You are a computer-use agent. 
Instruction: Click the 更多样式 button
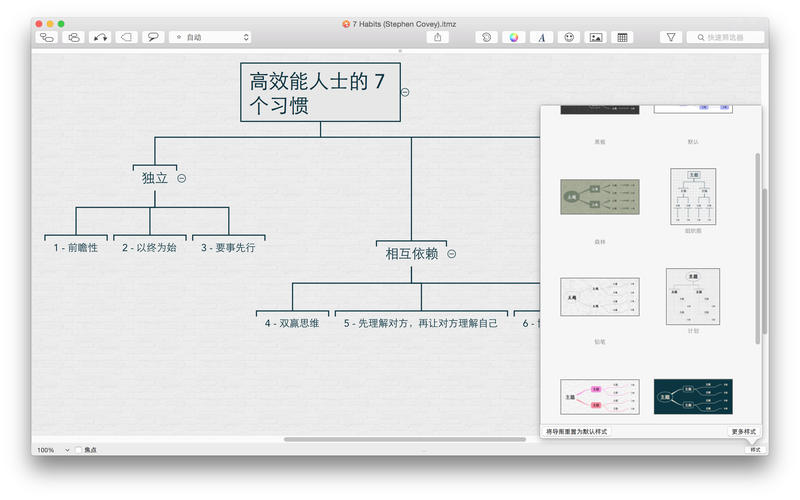[743, 432]
